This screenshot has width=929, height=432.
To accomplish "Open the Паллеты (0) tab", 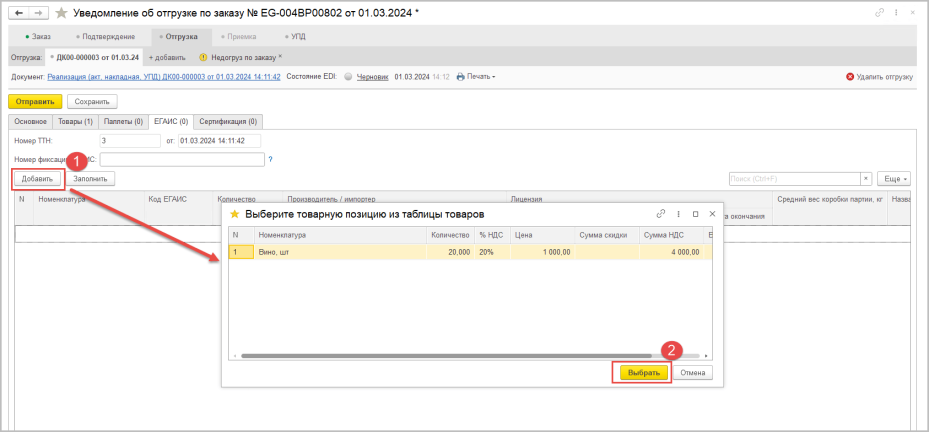I will pyautogui.click(x=123, y=121).
